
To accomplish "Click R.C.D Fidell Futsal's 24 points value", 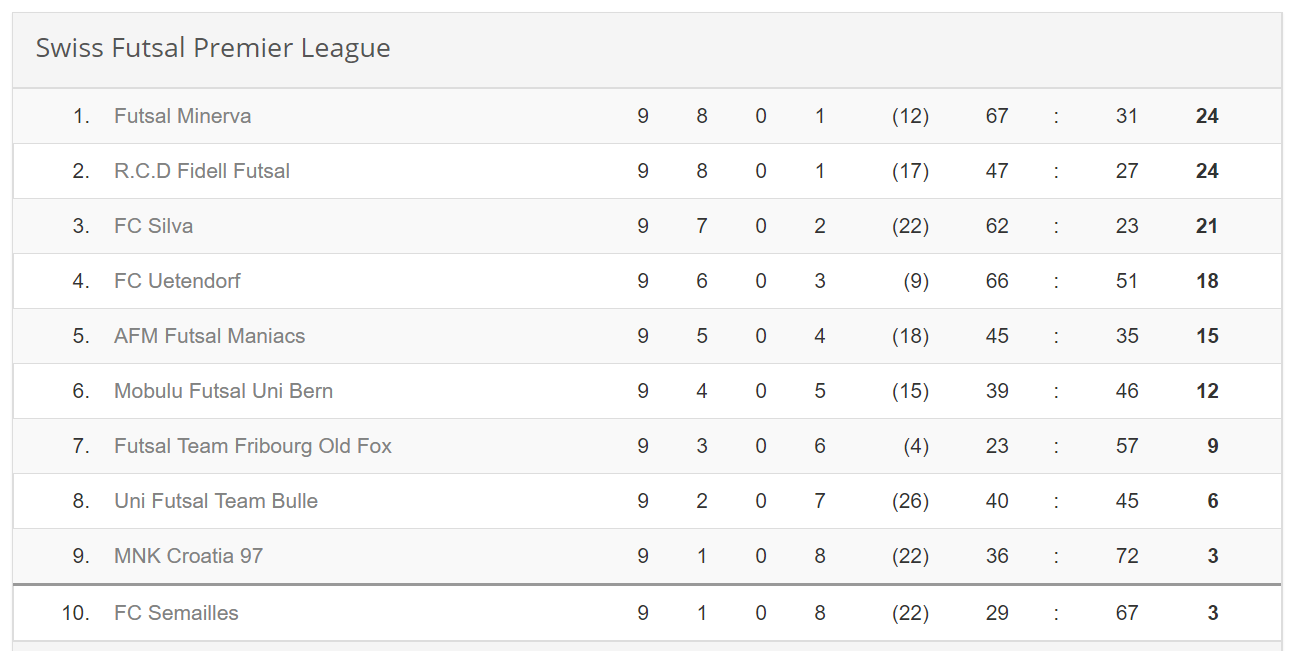I will [1207, 171].
